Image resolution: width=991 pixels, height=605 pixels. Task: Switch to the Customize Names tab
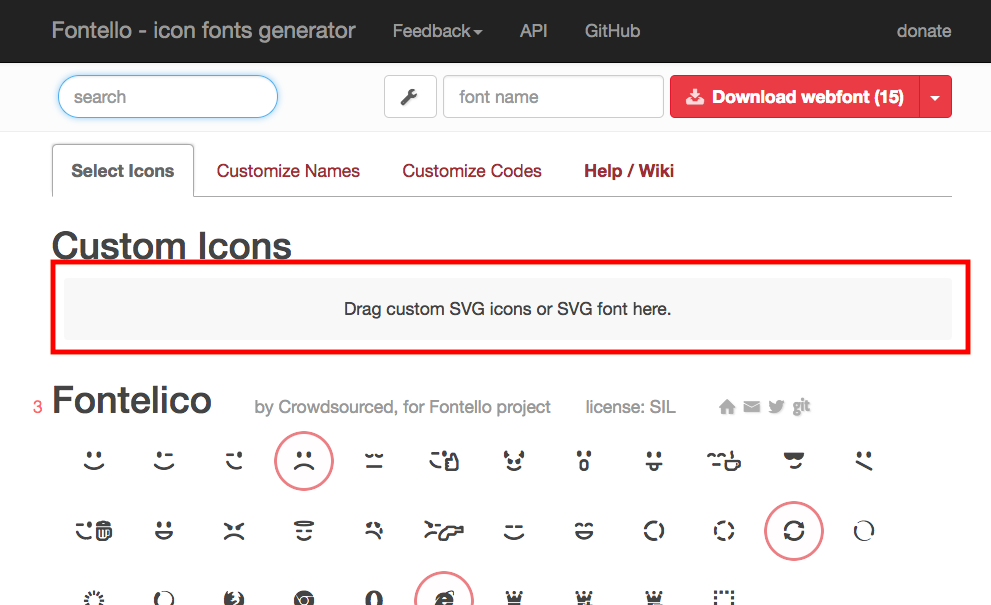click(x=288, y=171)
